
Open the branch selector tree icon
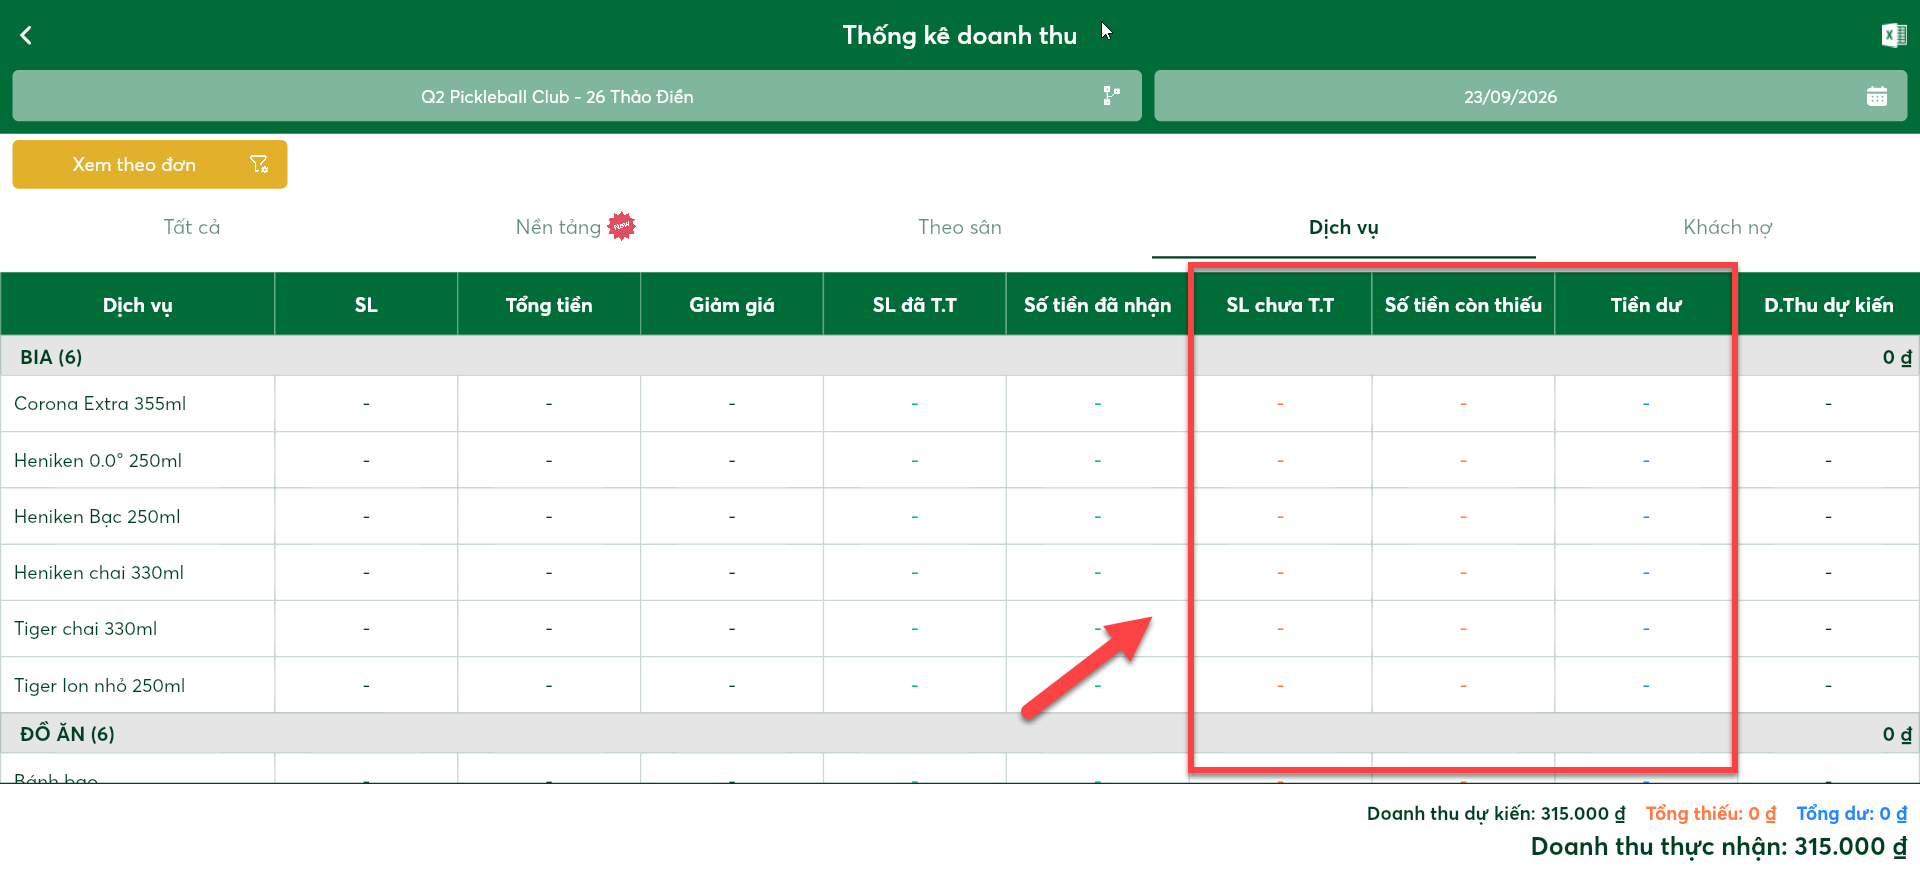tap(1111, 96)
